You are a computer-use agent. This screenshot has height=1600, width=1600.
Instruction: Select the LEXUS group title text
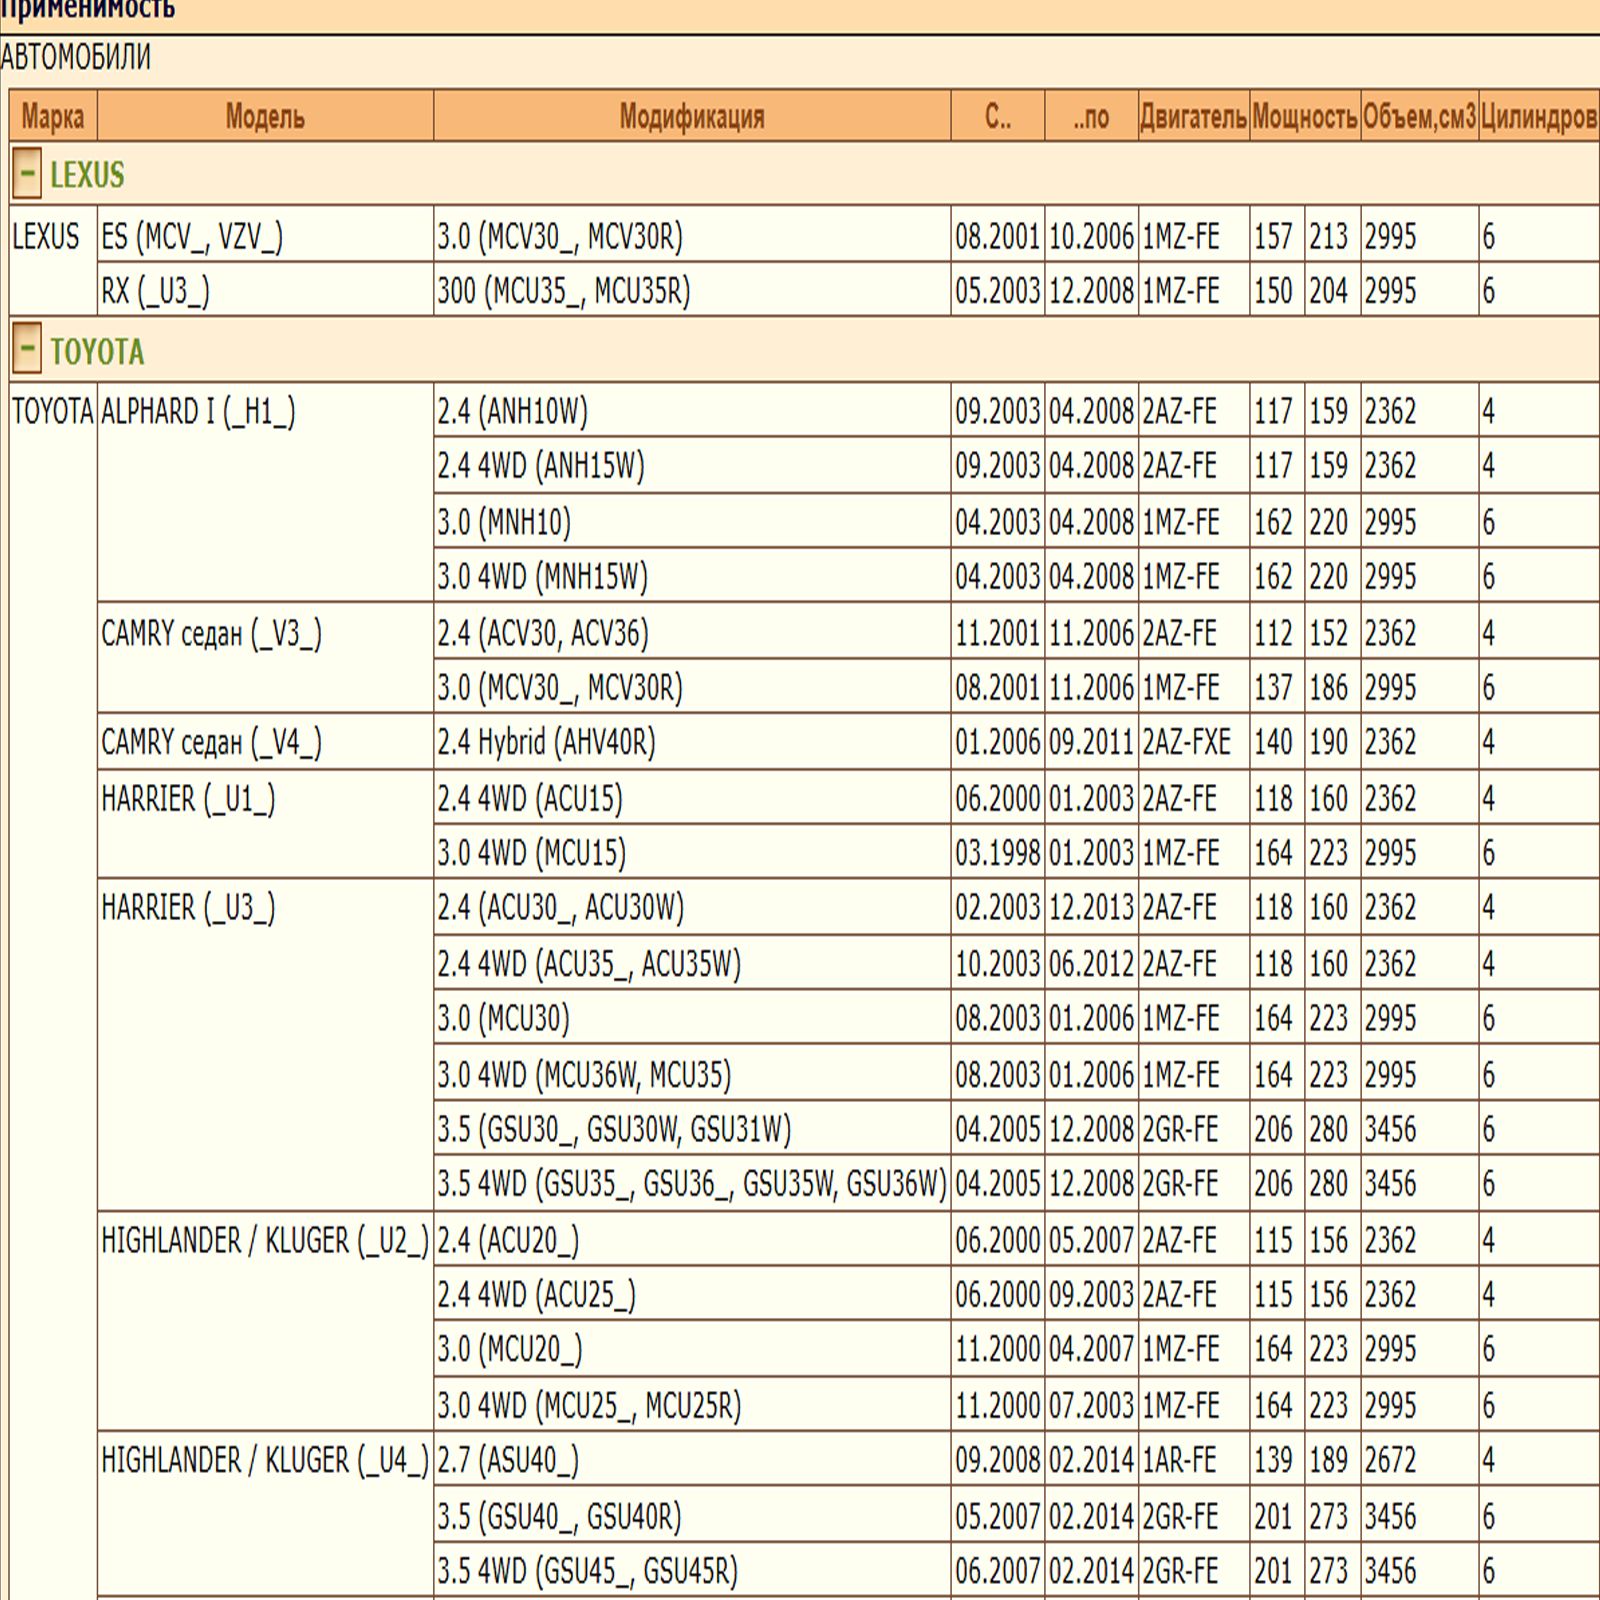point(87,175)
